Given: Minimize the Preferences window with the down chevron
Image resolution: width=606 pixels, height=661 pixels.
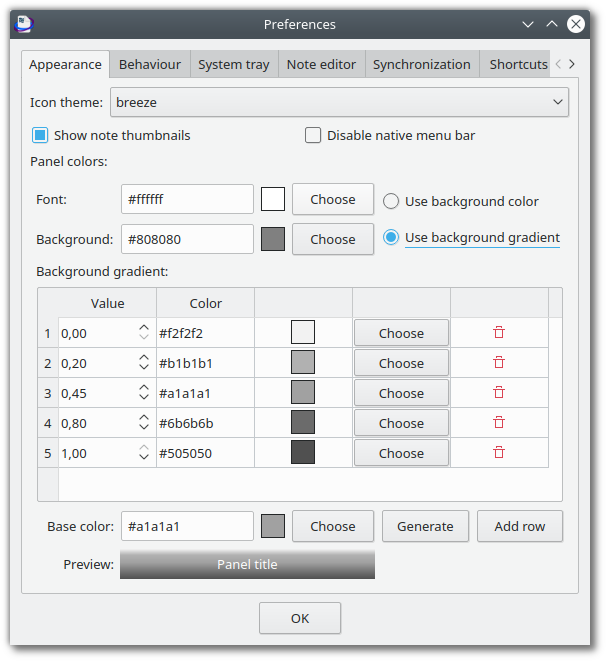Looking at the screenshot, I should [x=528, y=24].
